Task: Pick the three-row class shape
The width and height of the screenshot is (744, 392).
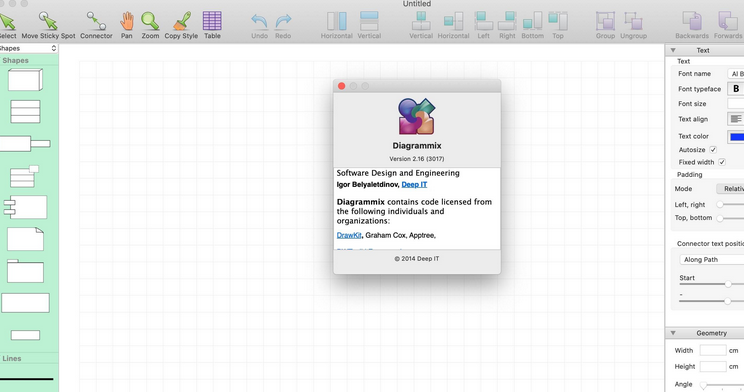Action: tap(25, 112)
